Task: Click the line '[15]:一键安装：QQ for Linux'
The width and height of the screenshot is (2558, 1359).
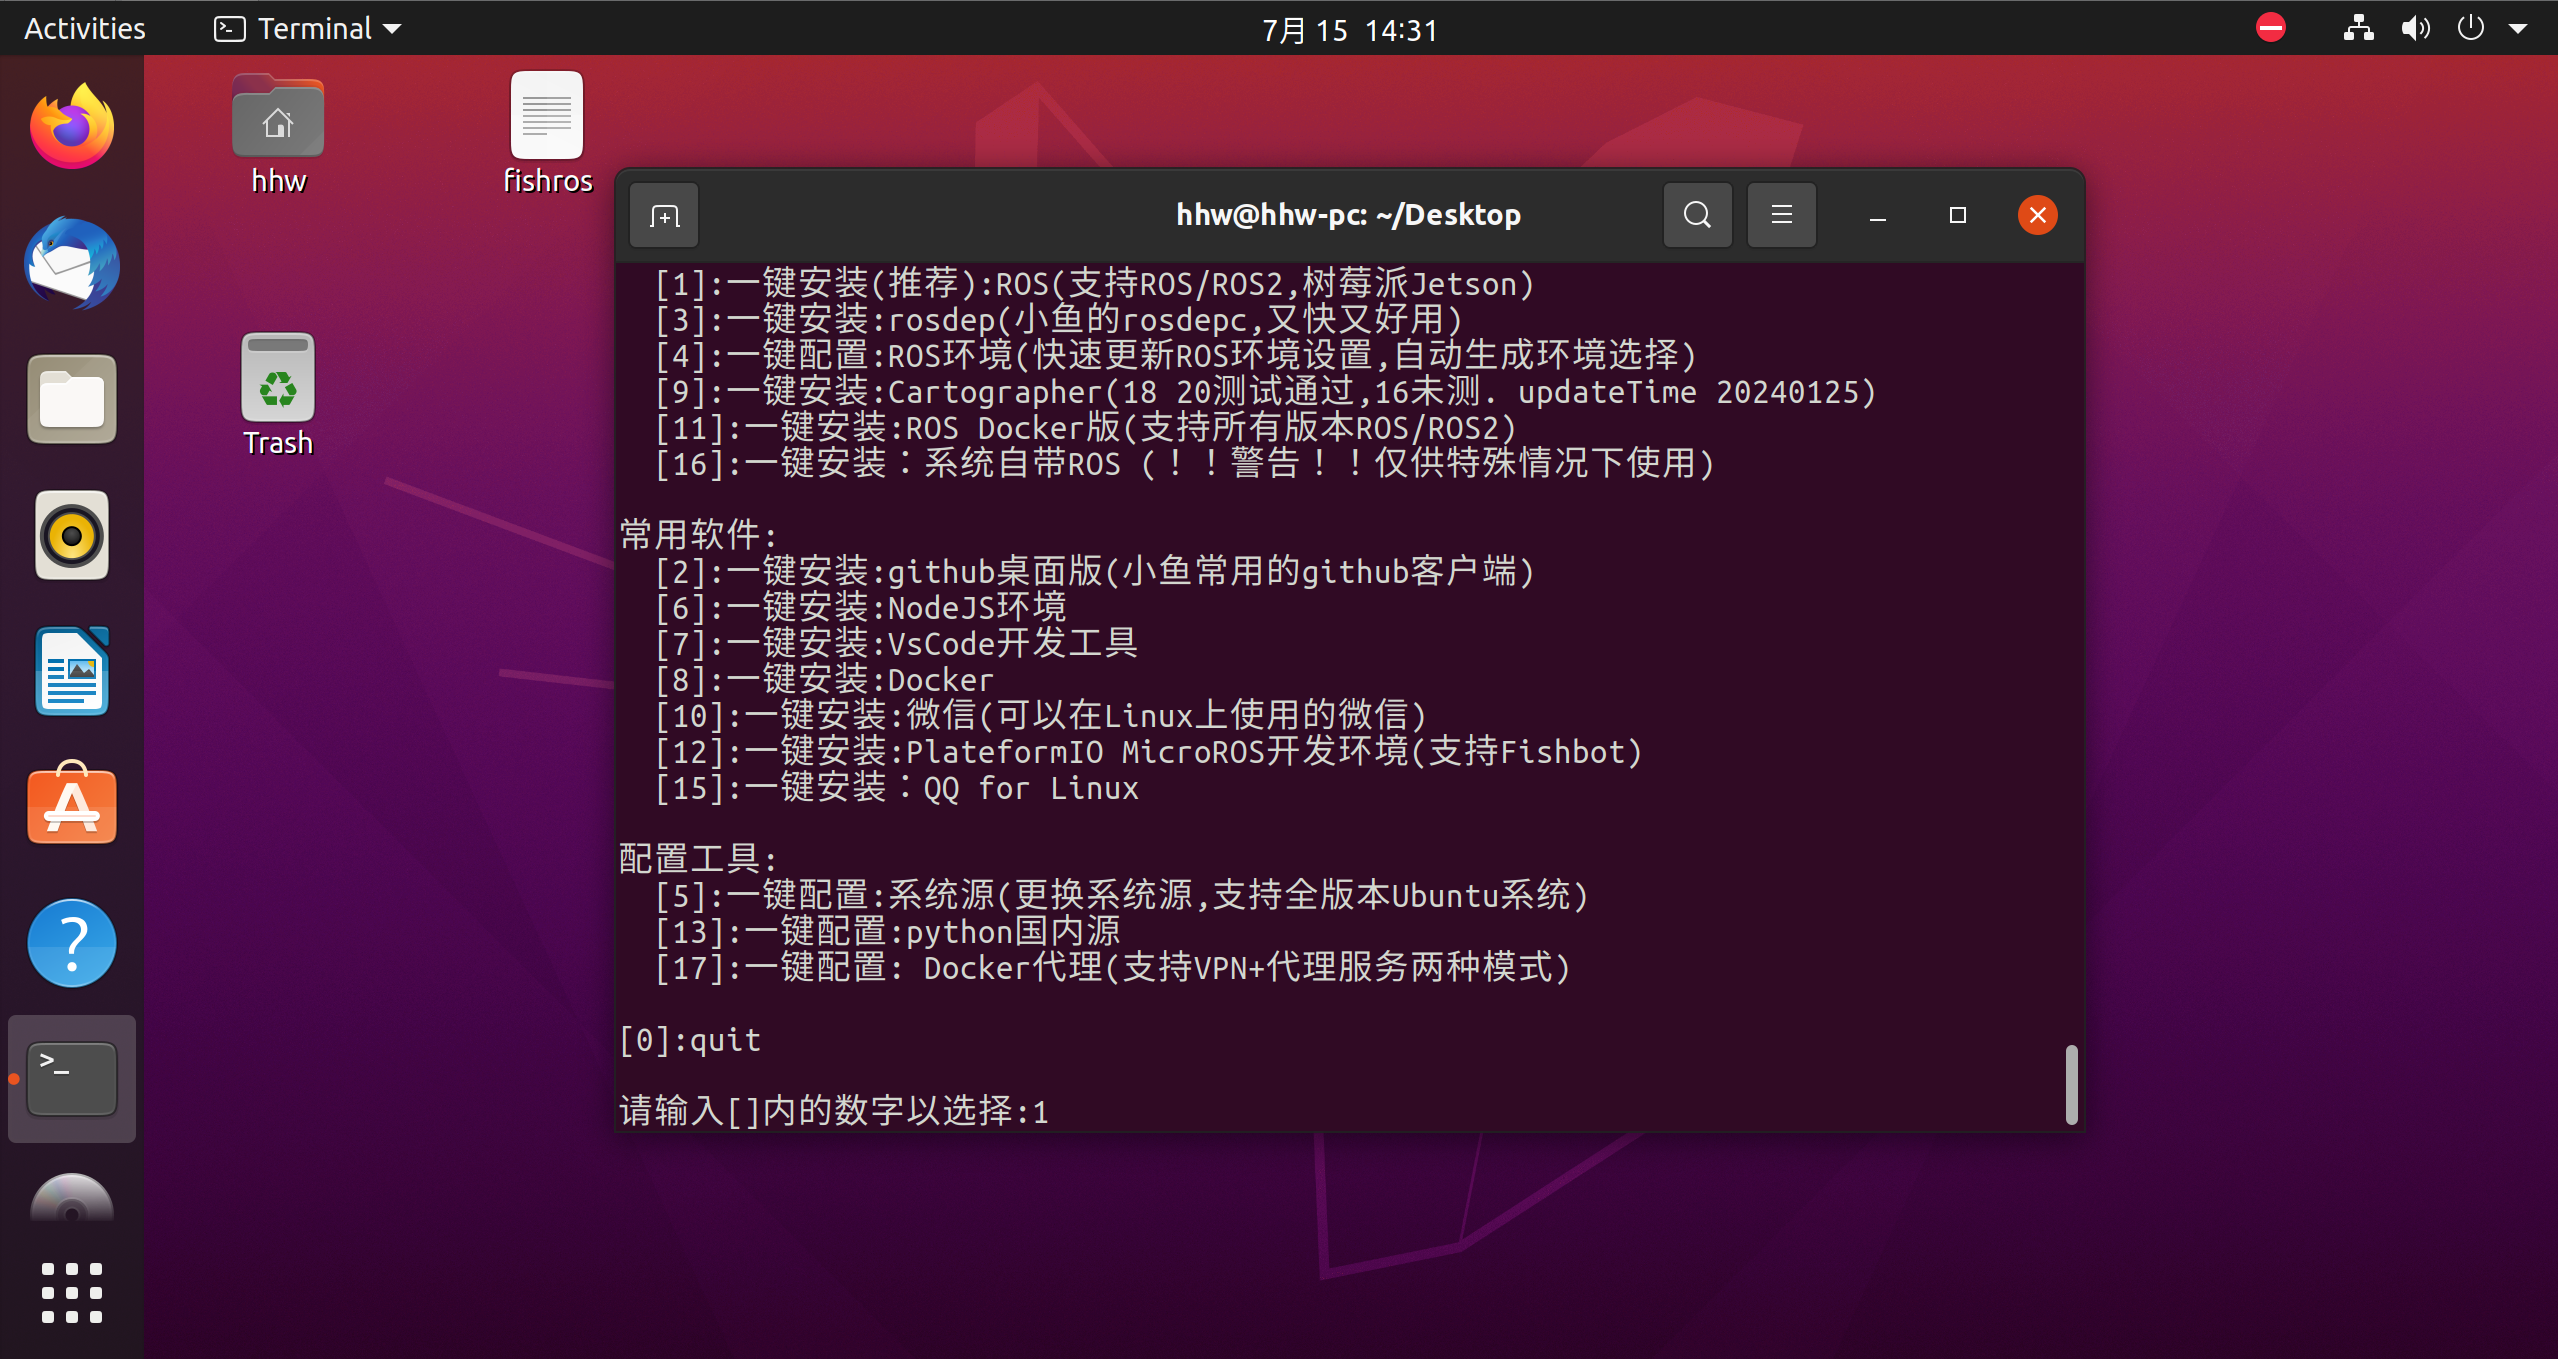Action: click(896, 787)
